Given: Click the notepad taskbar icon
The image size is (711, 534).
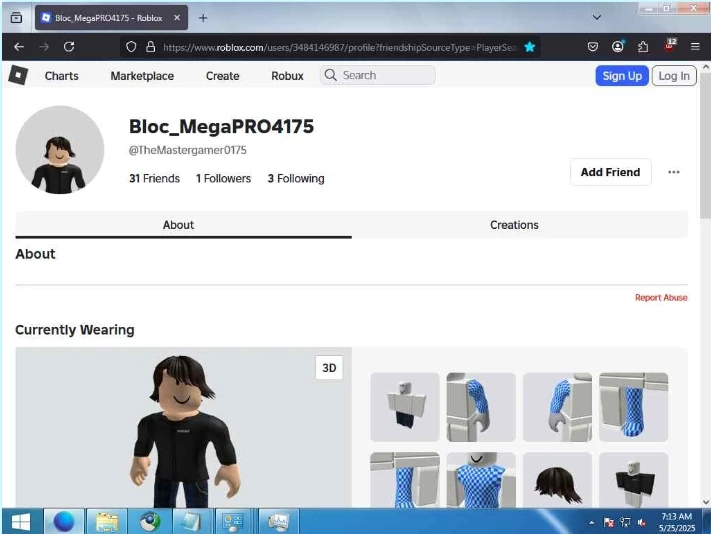Looking at the screenshot, I should 190,521.
